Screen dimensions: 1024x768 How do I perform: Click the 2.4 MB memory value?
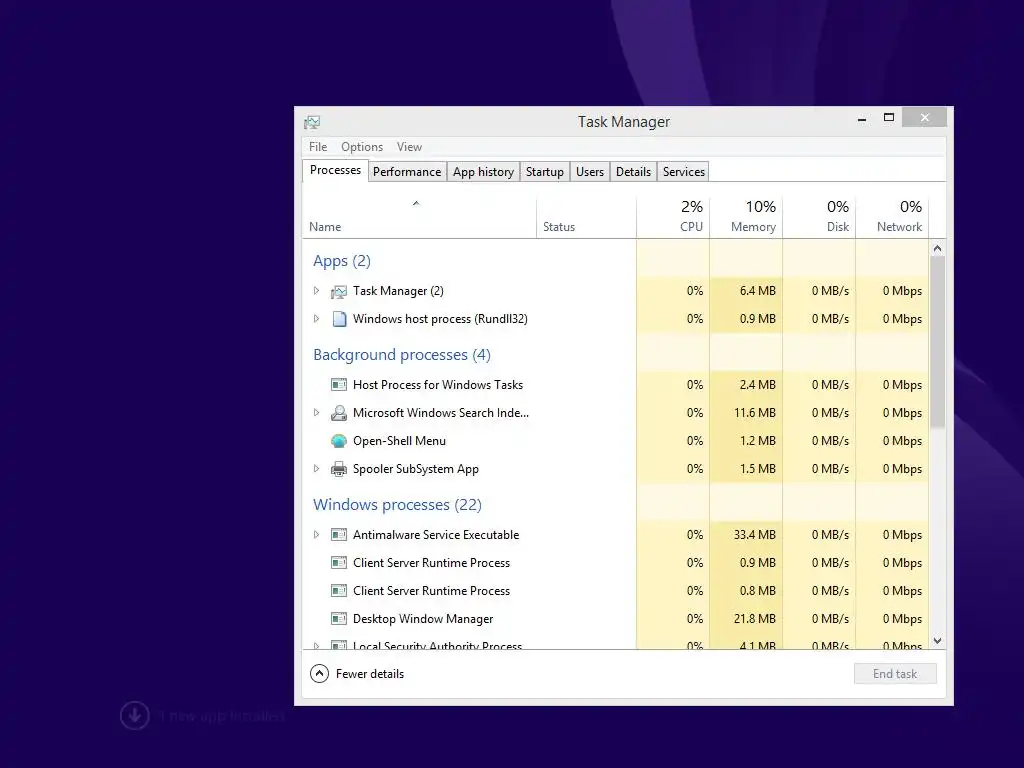(758, 385)
